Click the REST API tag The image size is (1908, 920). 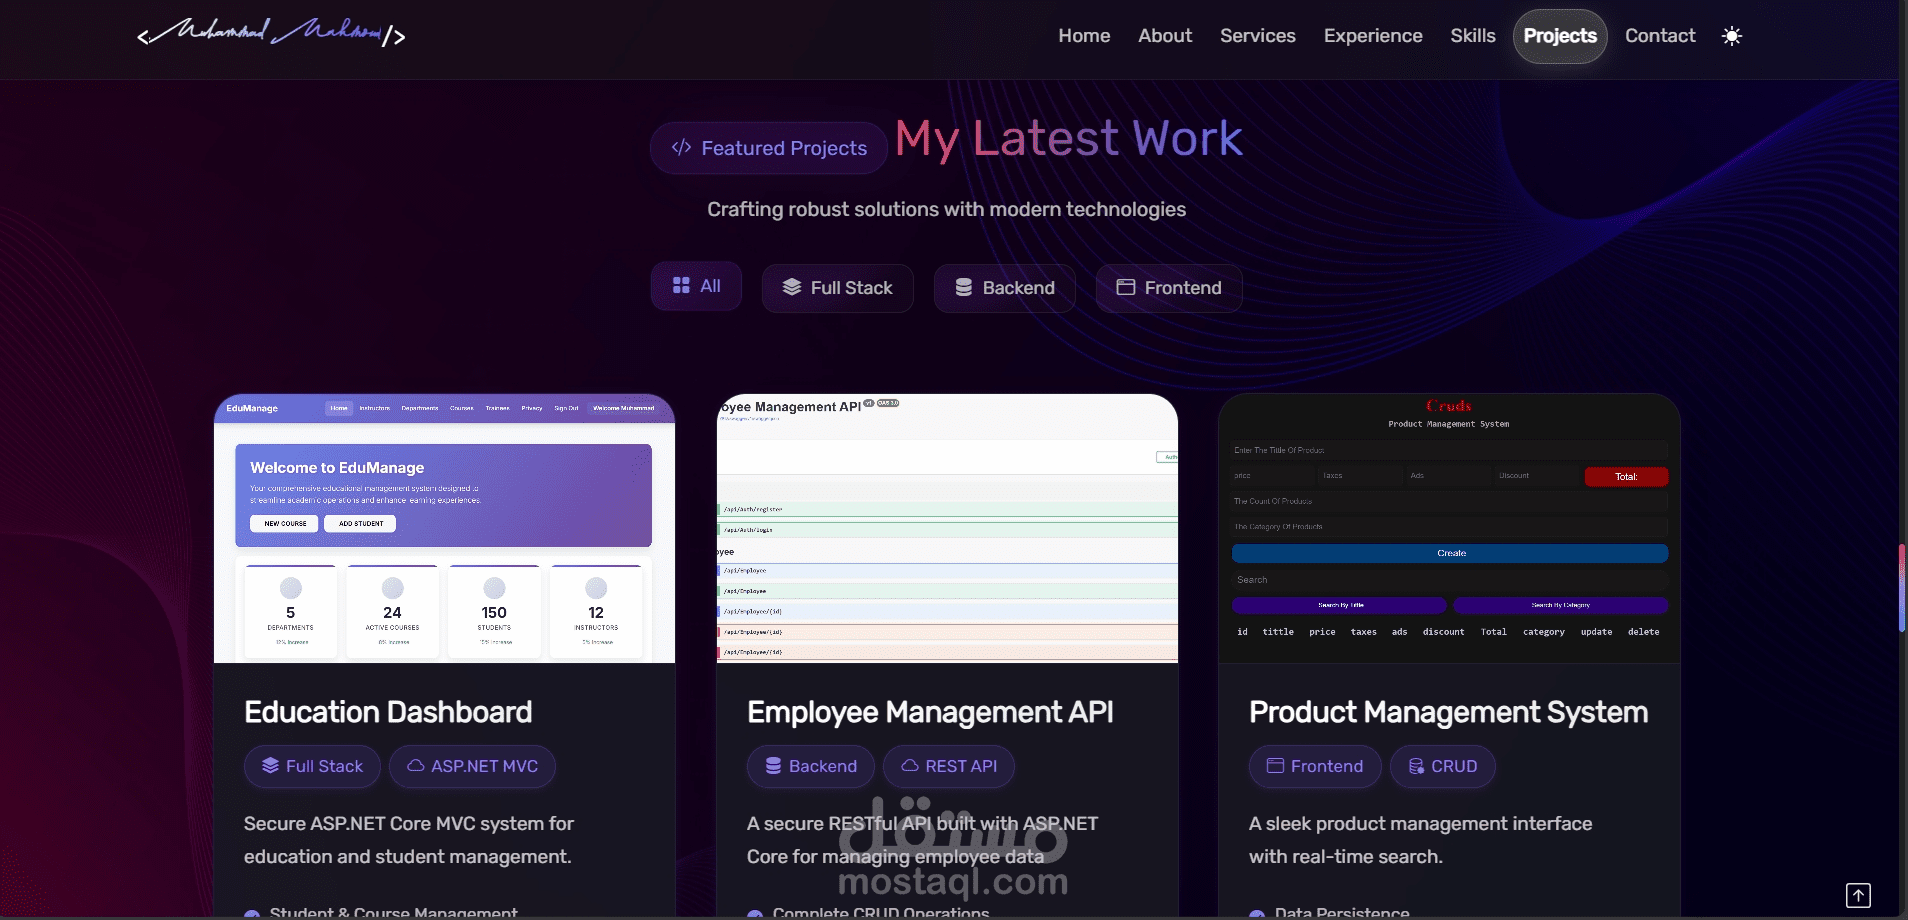click(x=949, y=766)
